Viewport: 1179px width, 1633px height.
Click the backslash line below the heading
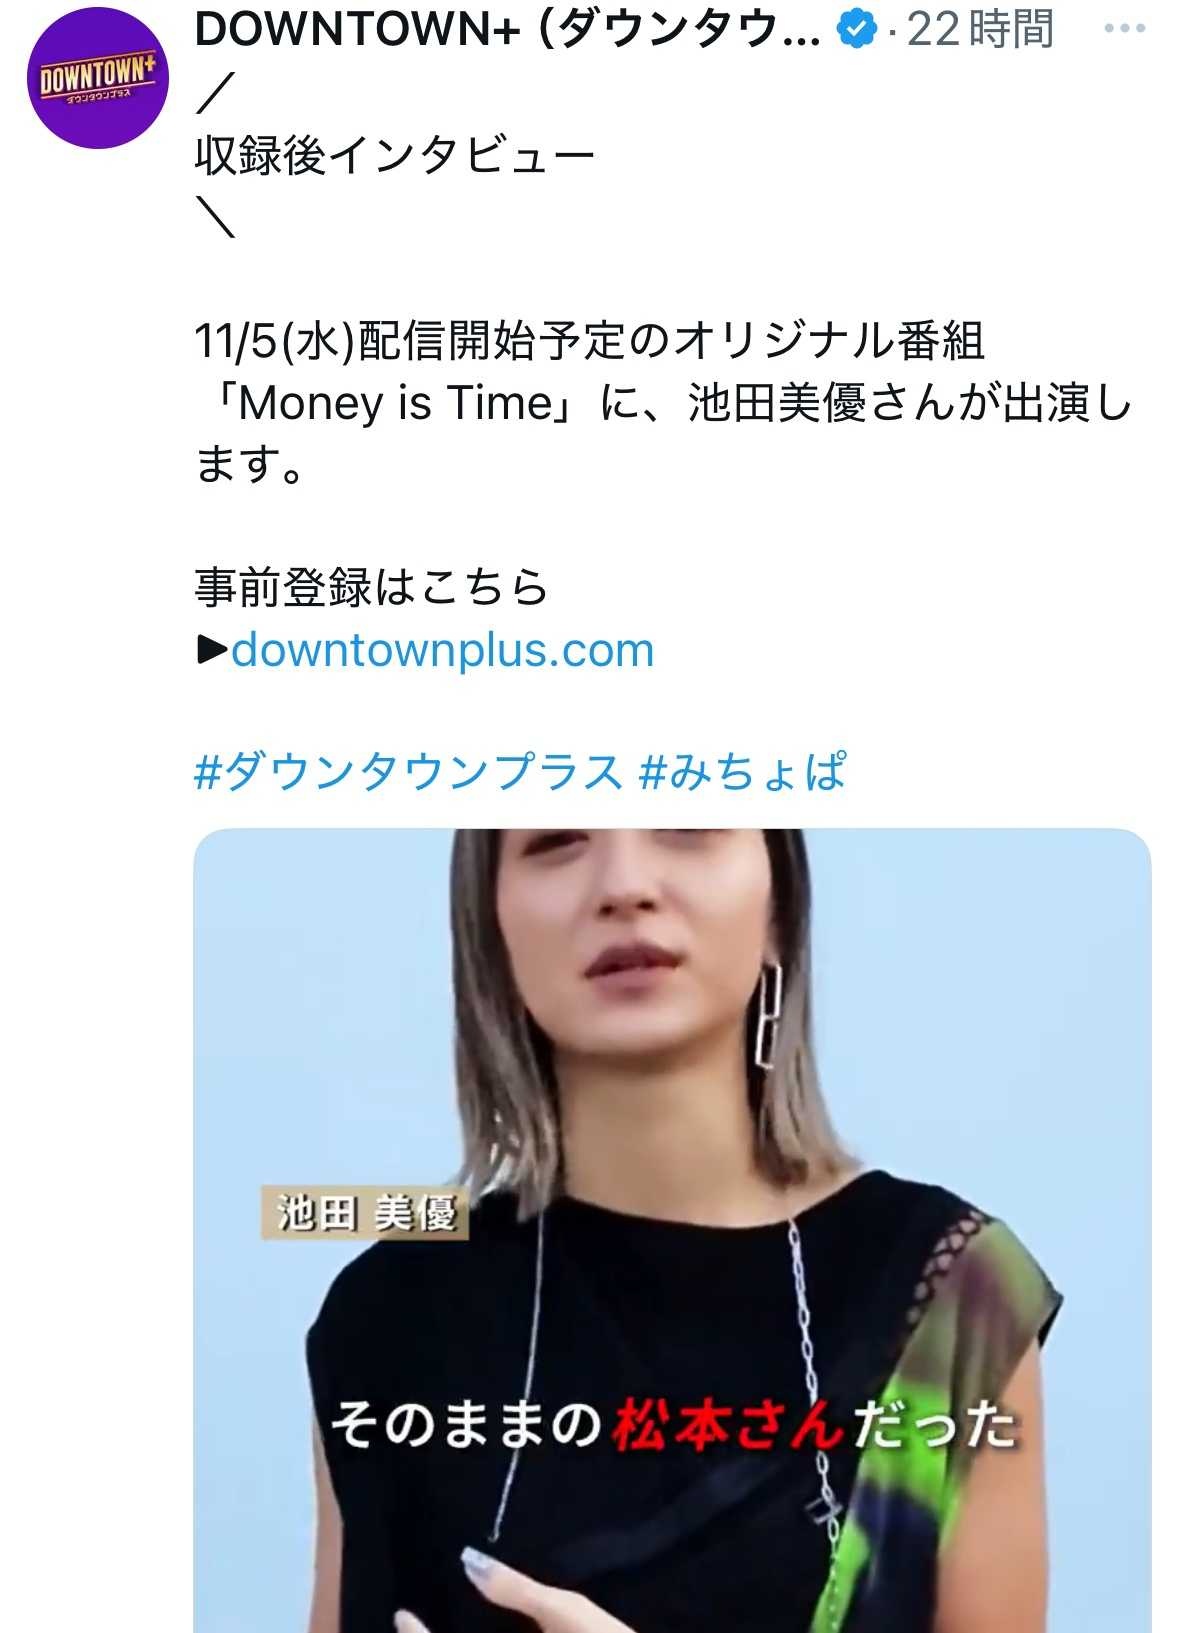tap(215, 217)
